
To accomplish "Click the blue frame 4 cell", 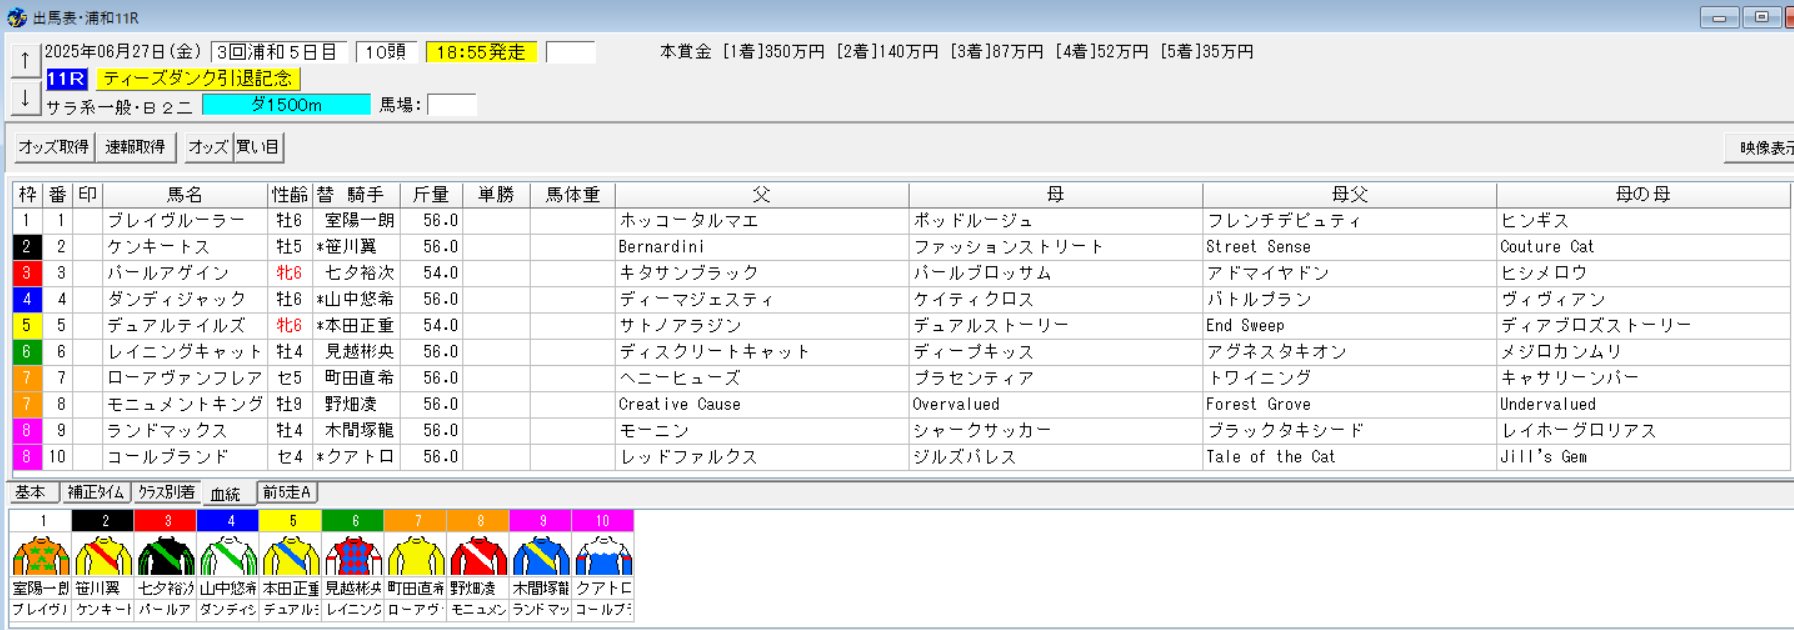I will (x=27, y=299).
